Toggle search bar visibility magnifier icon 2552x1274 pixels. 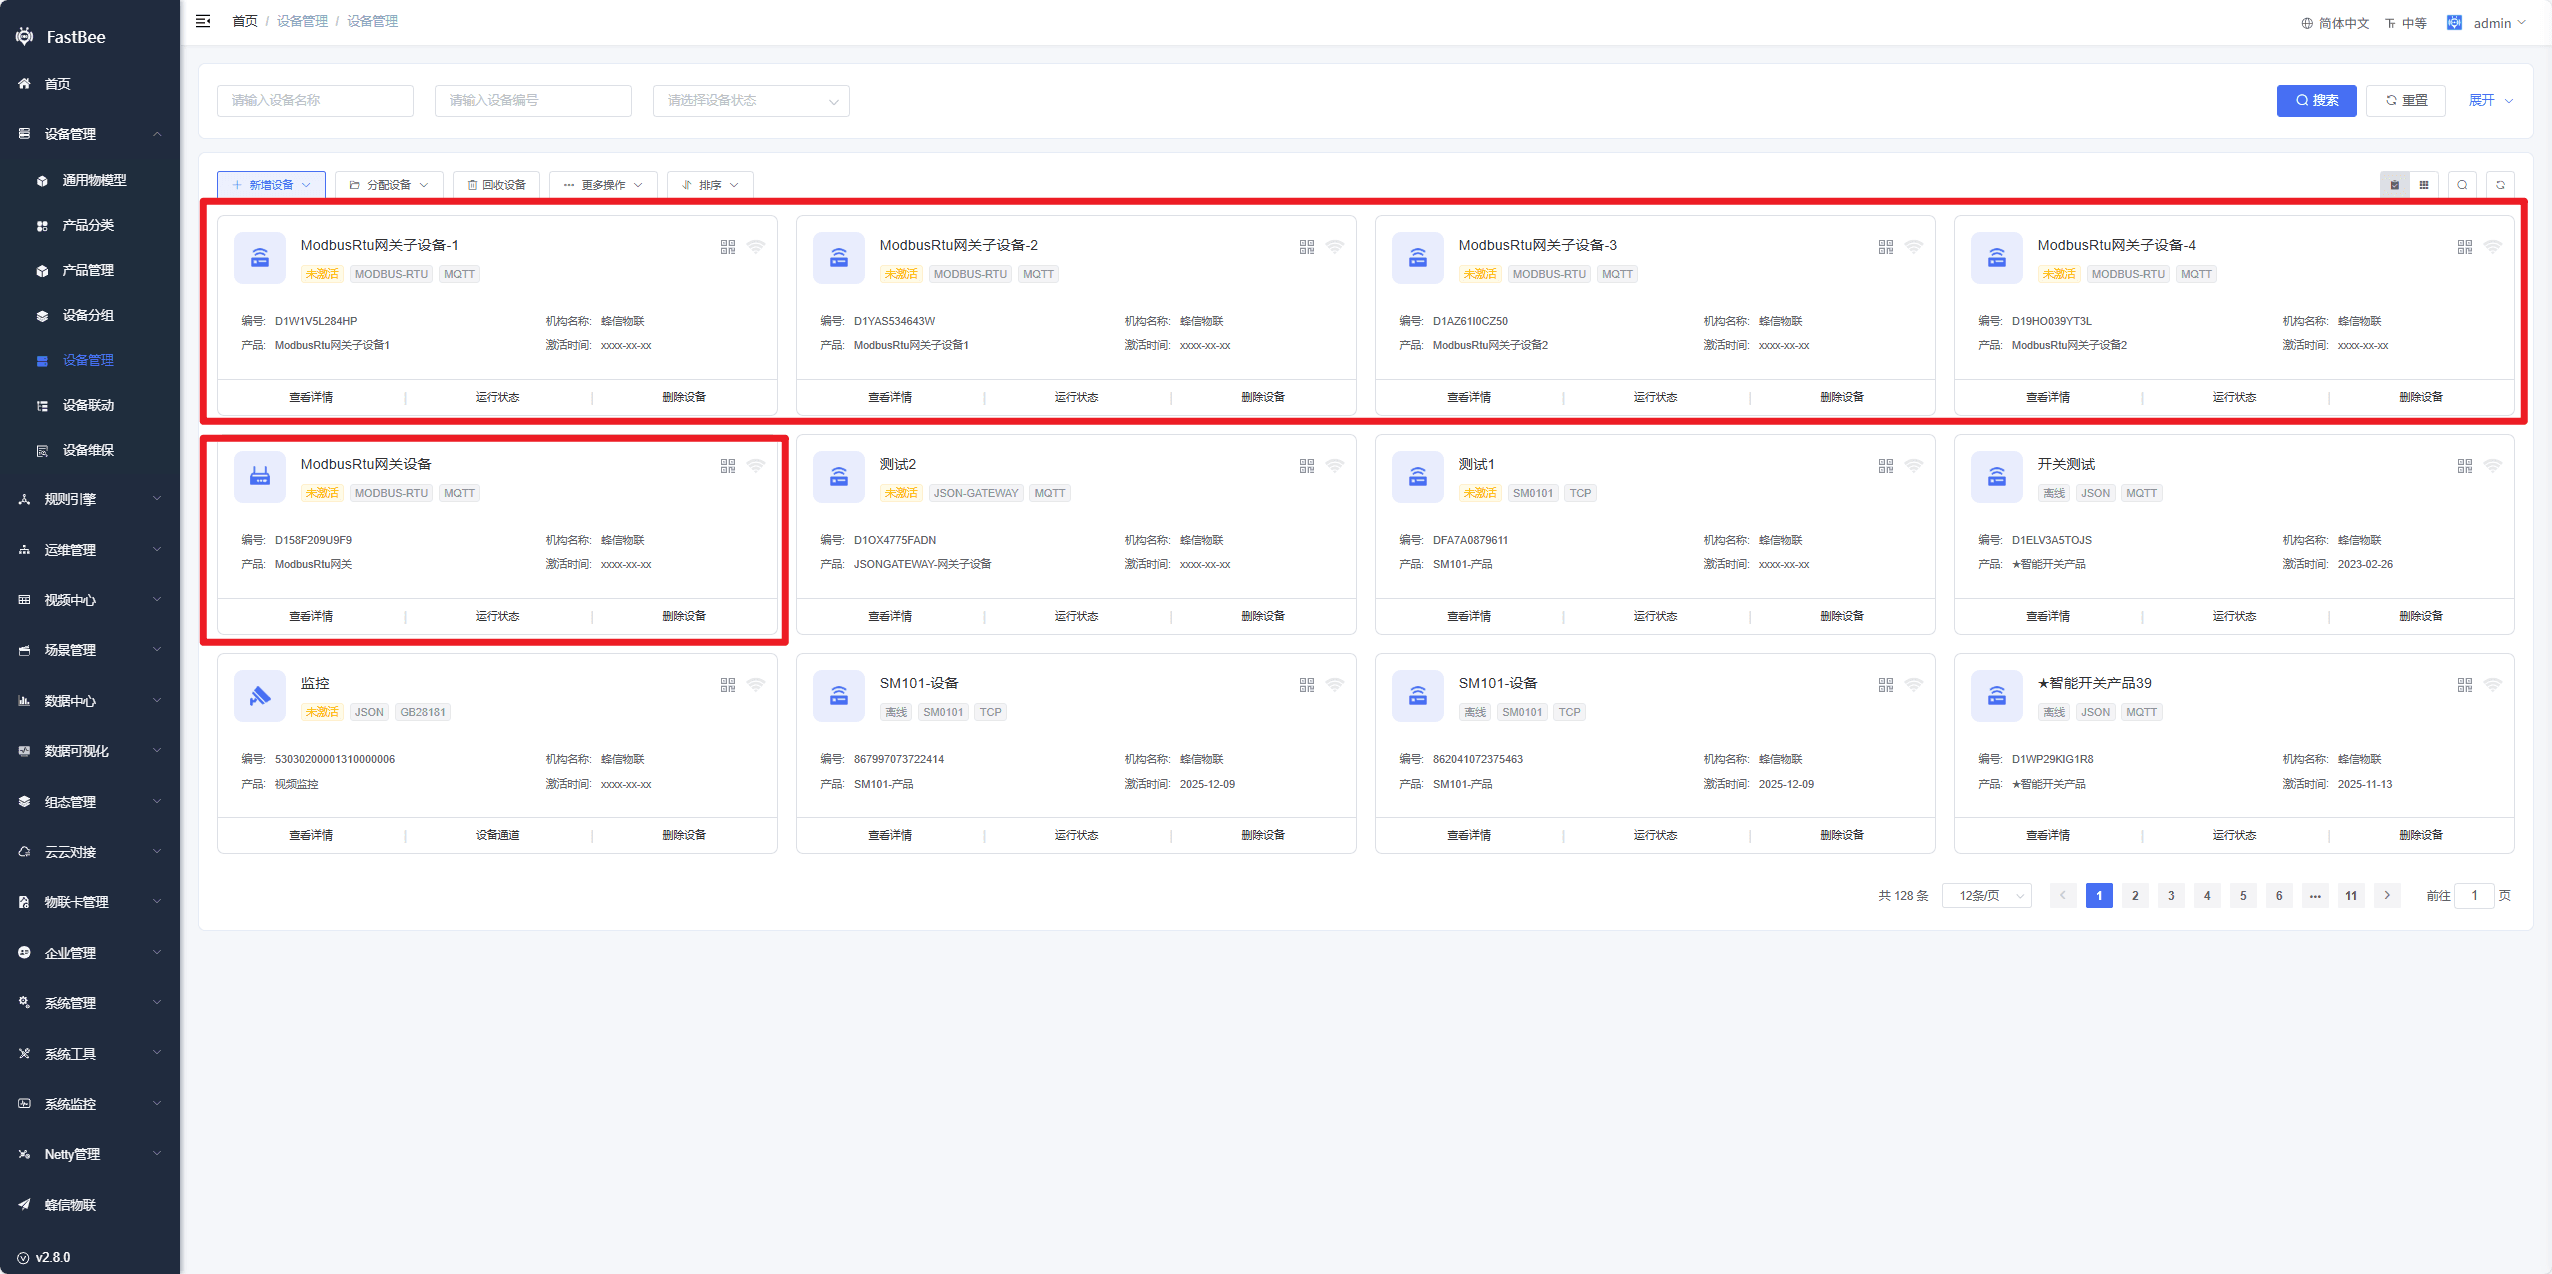coord(2462,185)
